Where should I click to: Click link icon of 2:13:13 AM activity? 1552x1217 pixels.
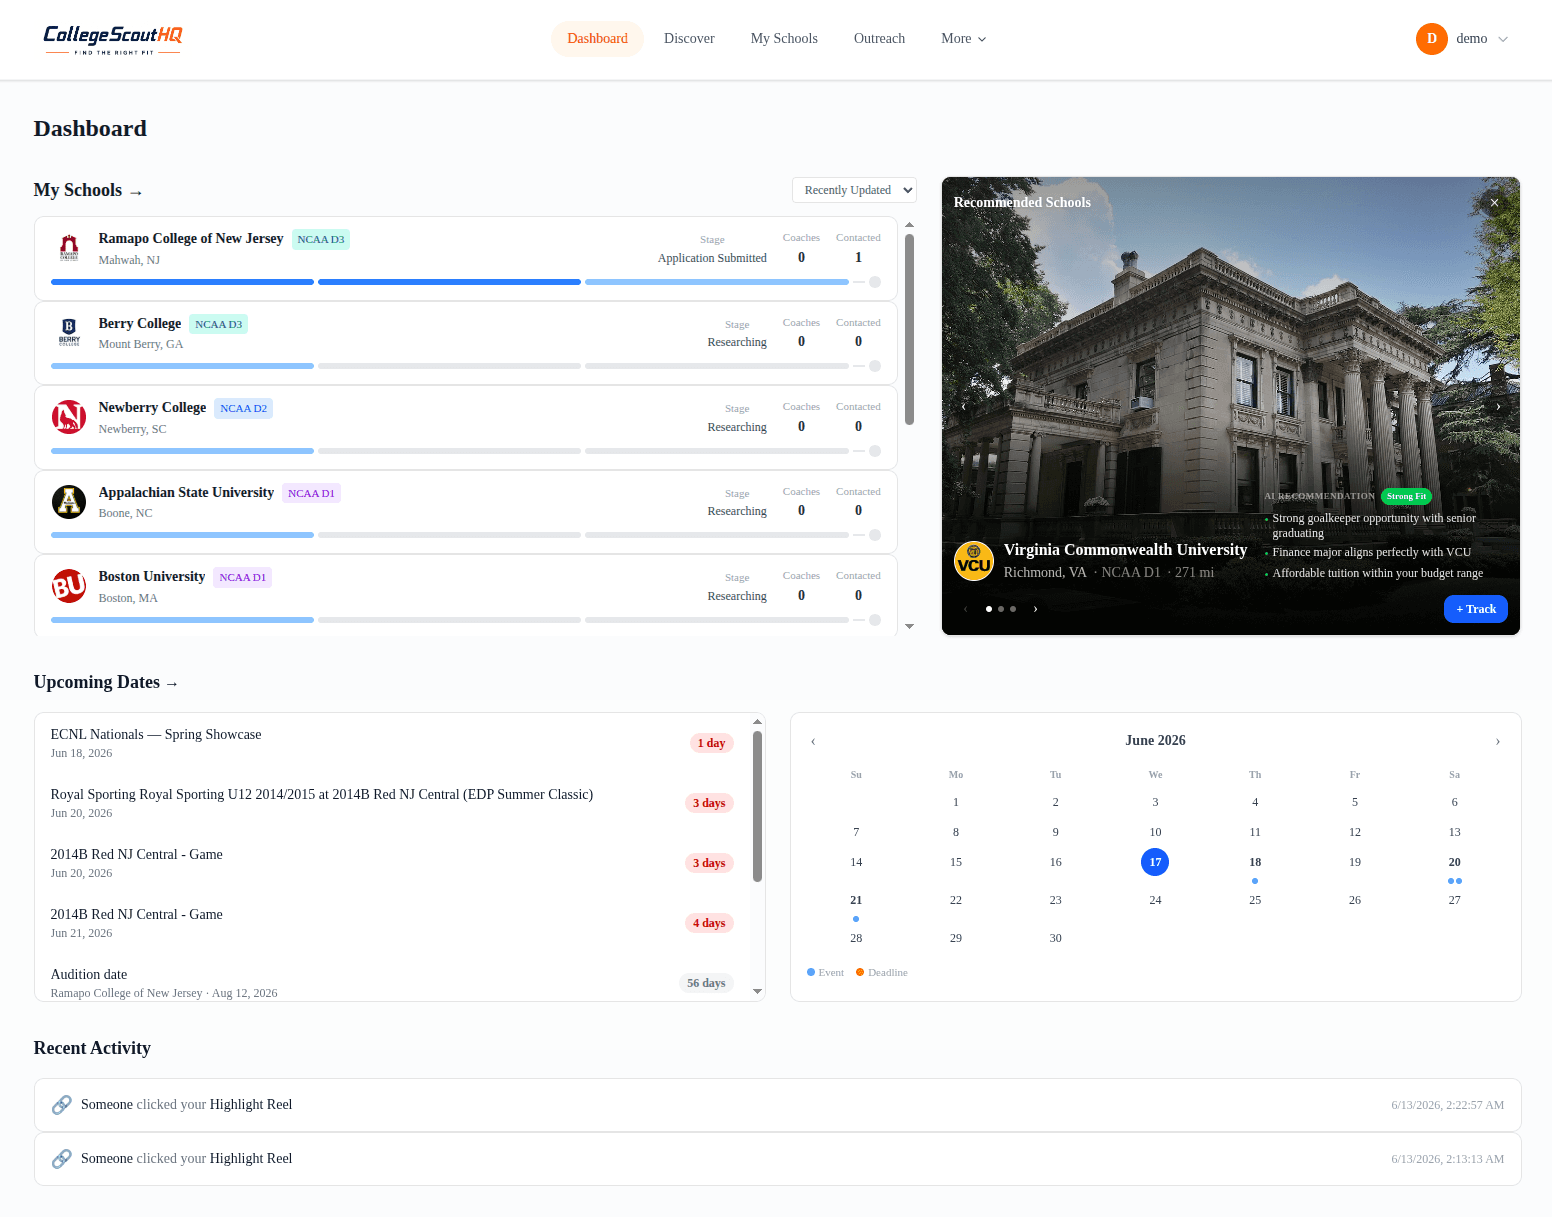point(61,1159)
